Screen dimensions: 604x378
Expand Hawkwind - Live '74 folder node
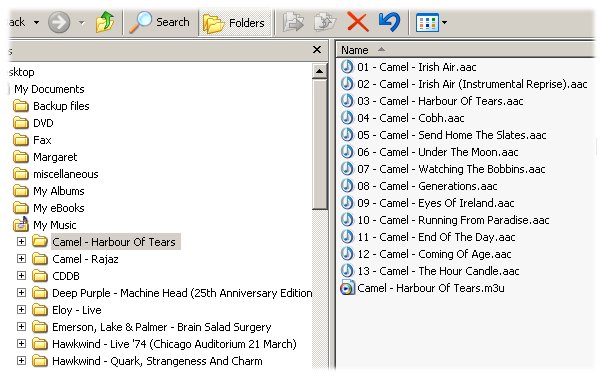(x=22, y=344)
